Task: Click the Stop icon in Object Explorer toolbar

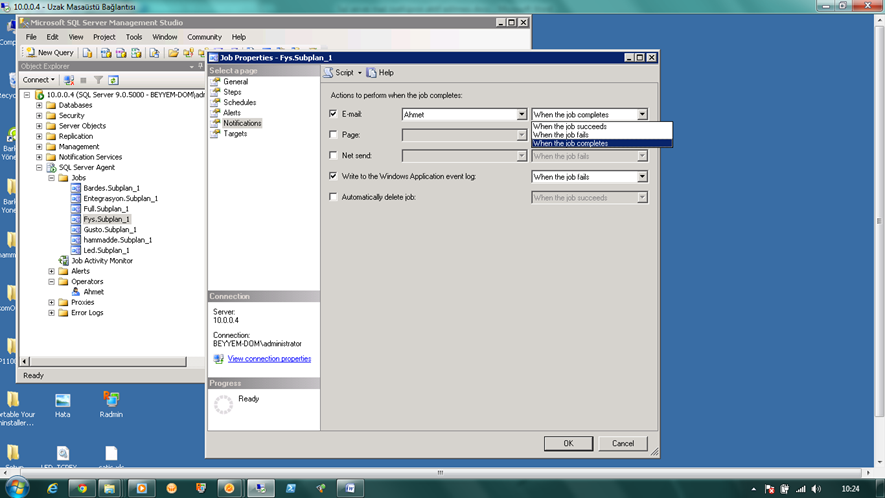Action: click(x=84, y=80)
